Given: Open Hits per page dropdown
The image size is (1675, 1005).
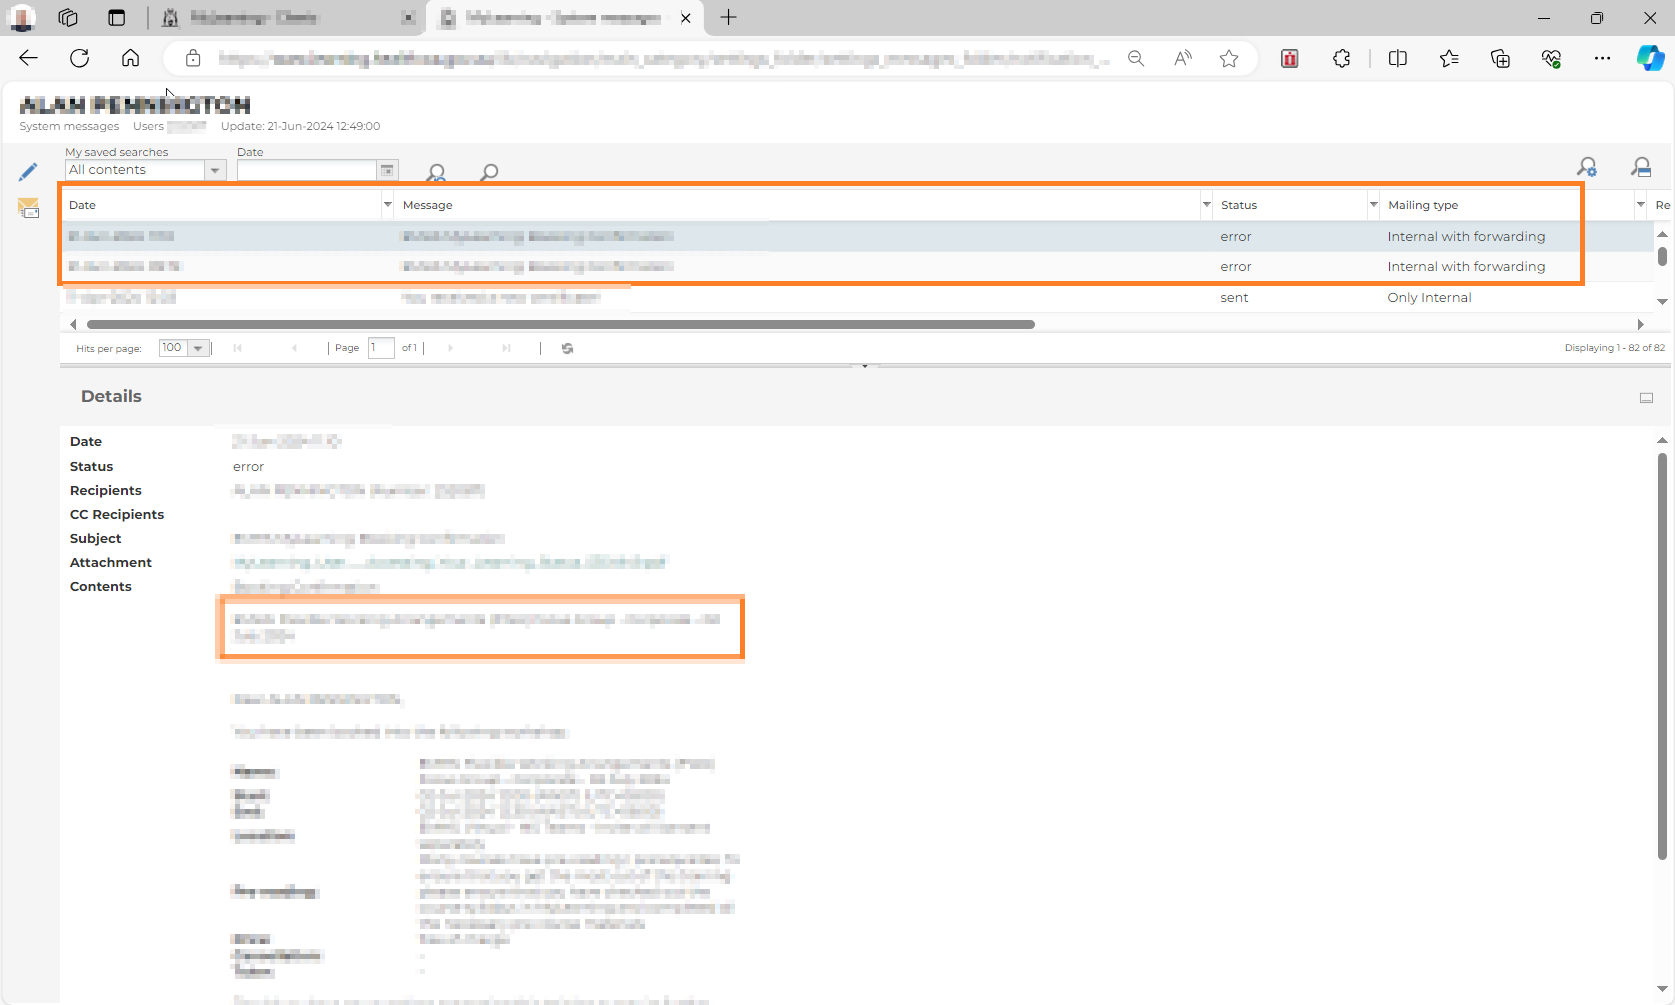Looking at the screenshot, I should coord(198,348).
